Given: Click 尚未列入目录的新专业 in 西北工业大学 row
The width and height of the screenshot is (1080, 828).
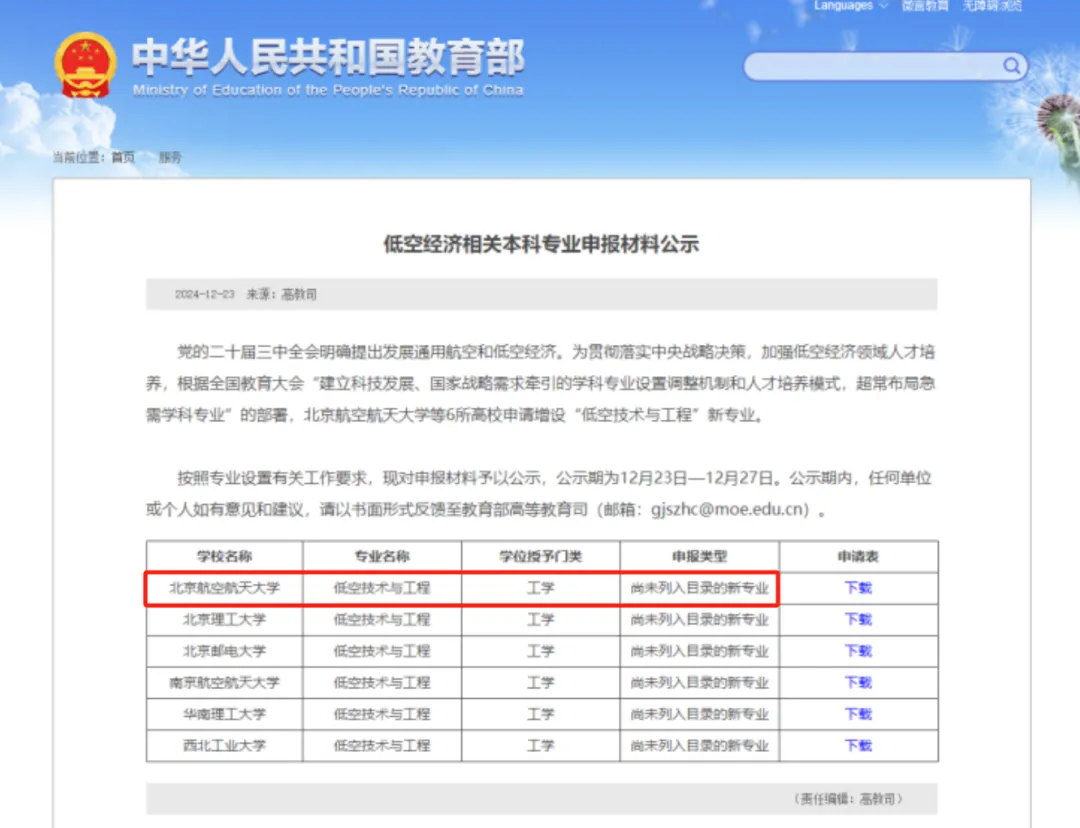Looking at the screenshot, I should 700,745.
